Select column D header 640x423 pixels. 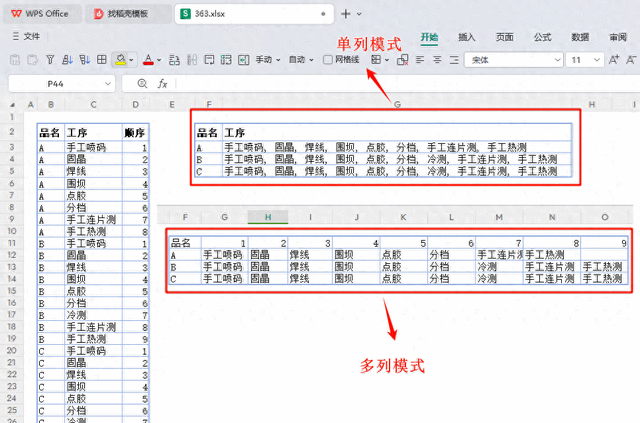click(x=136, y=105)
